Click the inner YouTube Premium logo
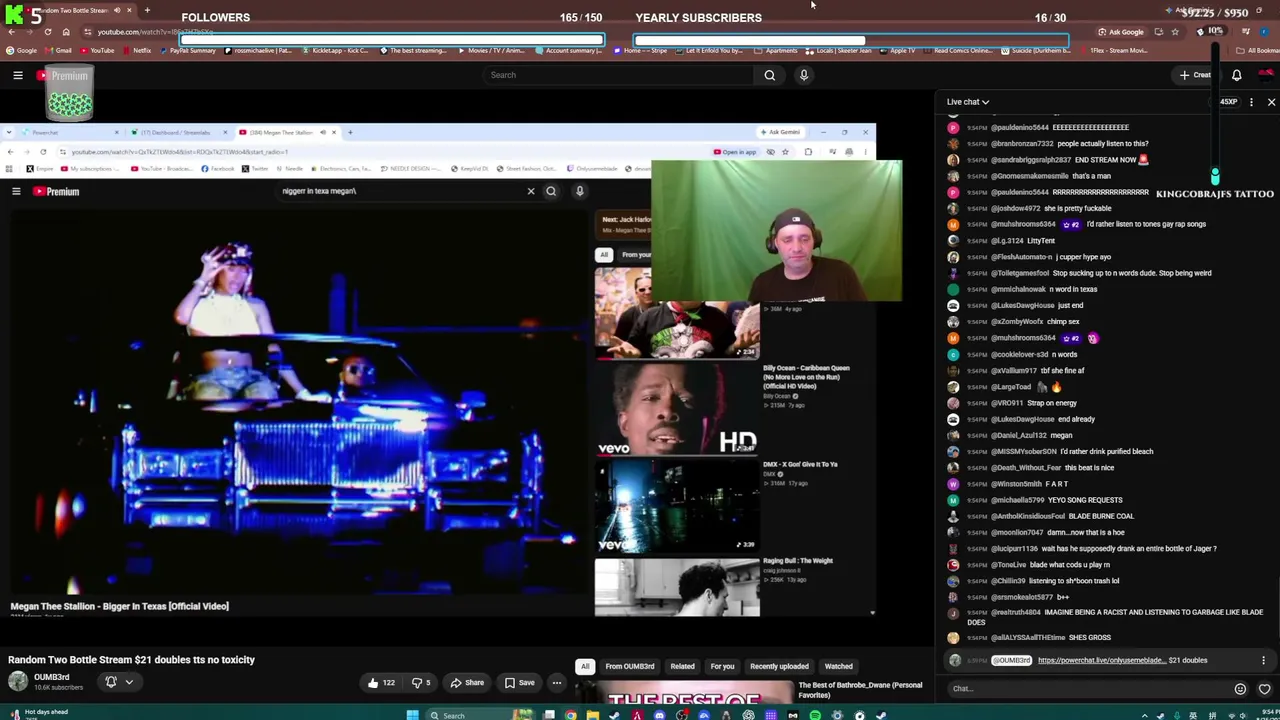 click(x=57, y=191)
